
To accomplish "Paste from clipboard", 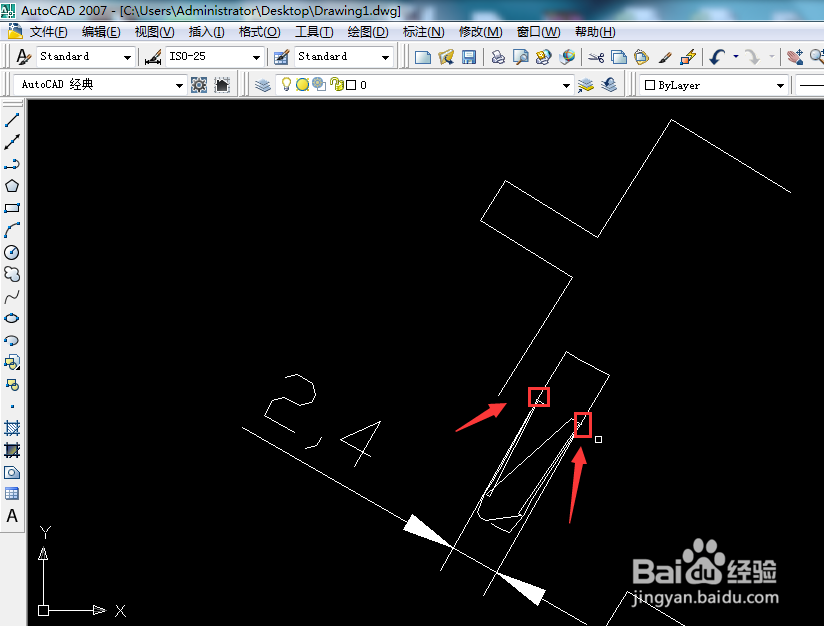I will pyautogui.click(x=642, y=57).
